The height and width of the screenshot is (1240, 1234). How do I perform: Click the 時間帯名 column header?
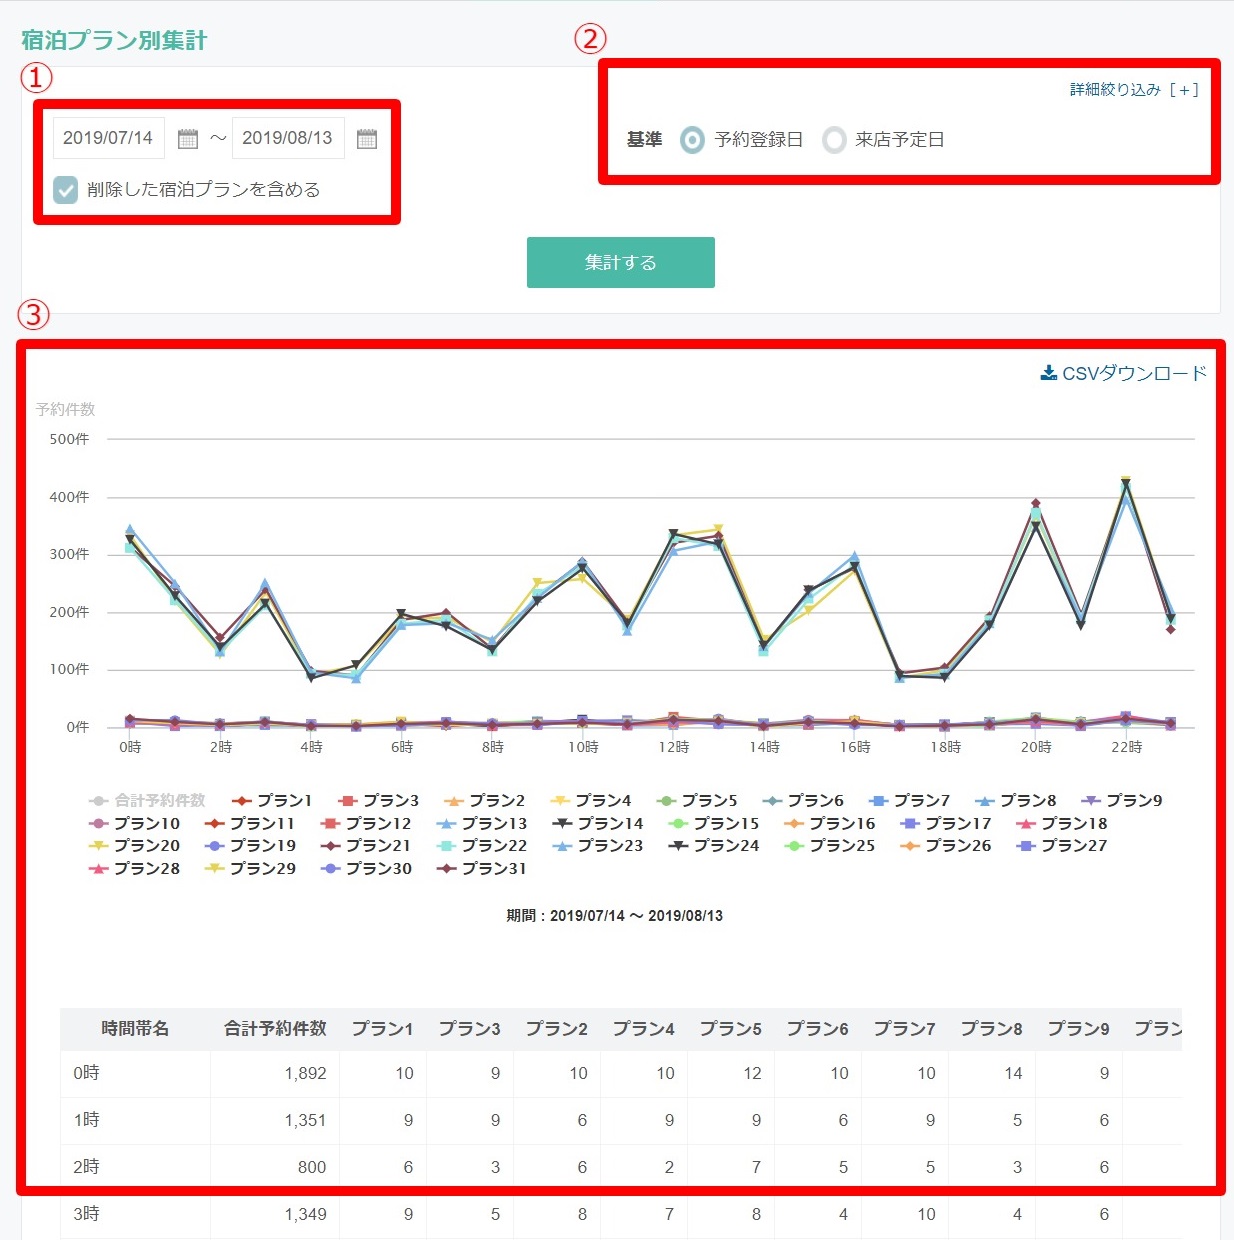[x=135, y=1029]
